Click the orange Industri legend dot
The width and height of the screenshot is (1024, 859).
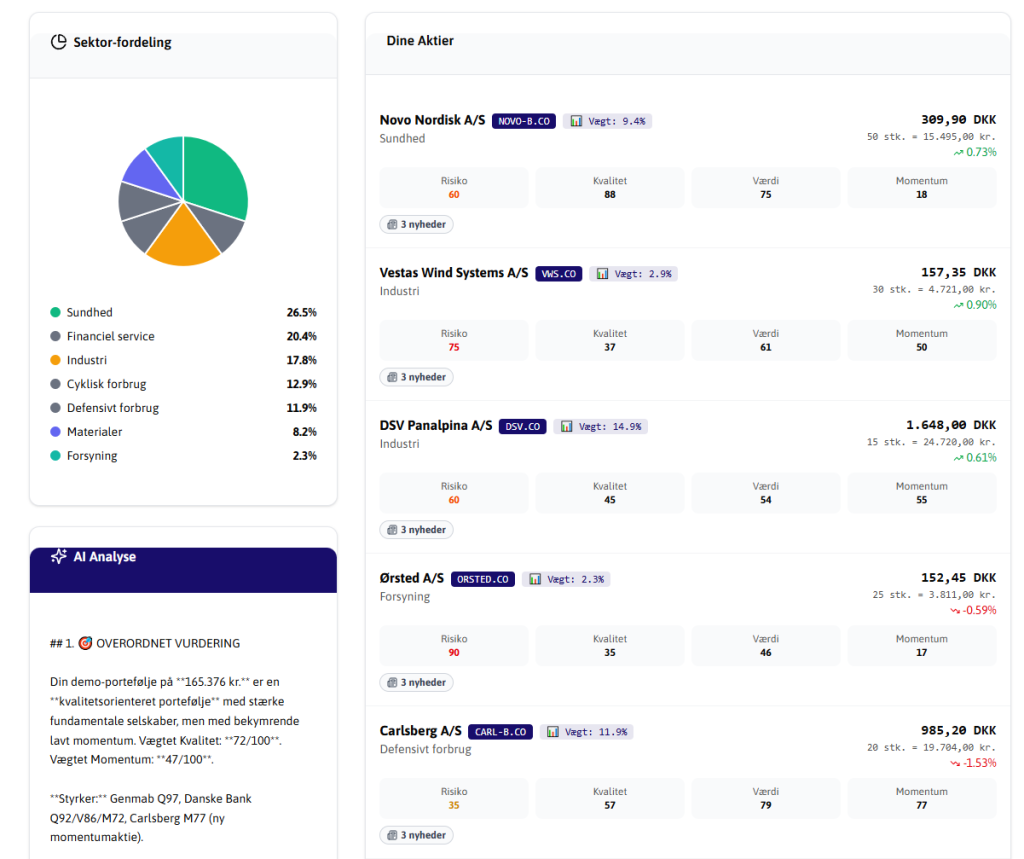tap(56, 361)
